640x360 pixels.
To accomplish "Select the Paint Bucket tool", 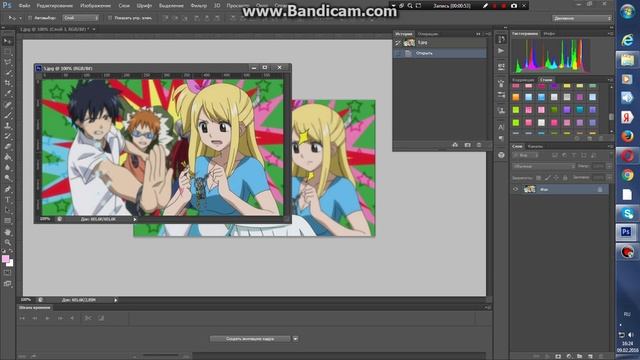I will pyautogui.click(x=7, y=157).
